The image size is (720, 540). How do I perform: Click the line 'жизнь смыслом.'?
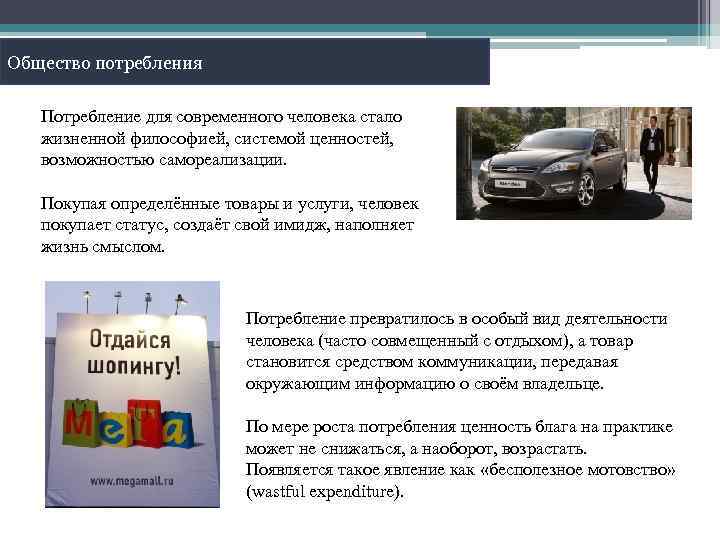click(x=102, y=247)
